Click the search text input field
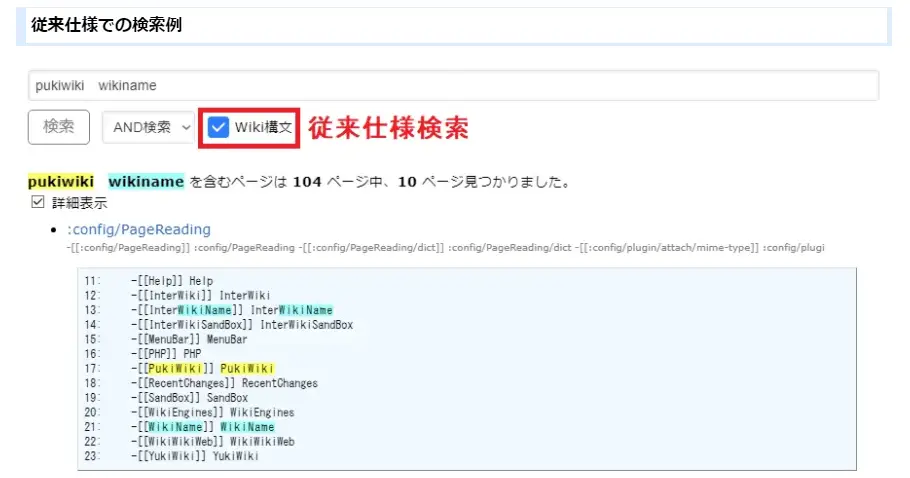 [x=453, y=85]
